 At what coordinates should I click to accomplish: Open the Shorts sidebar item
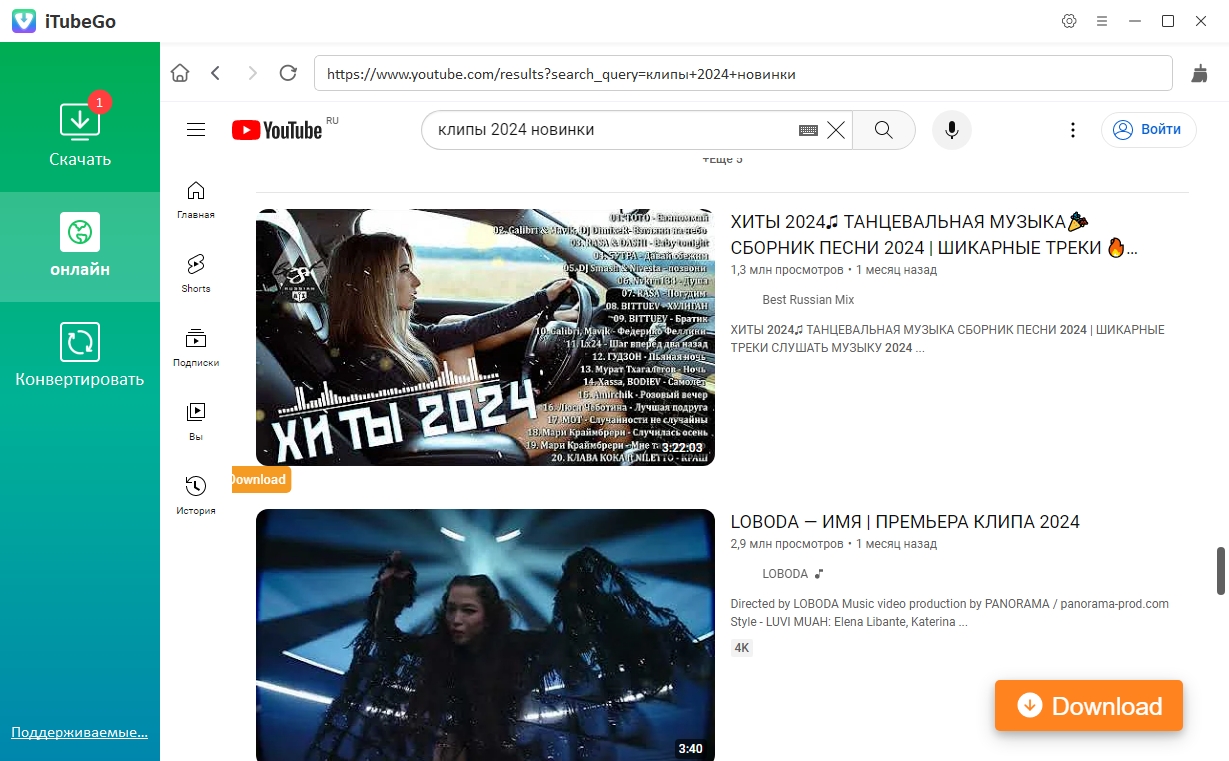pos(196,272)
